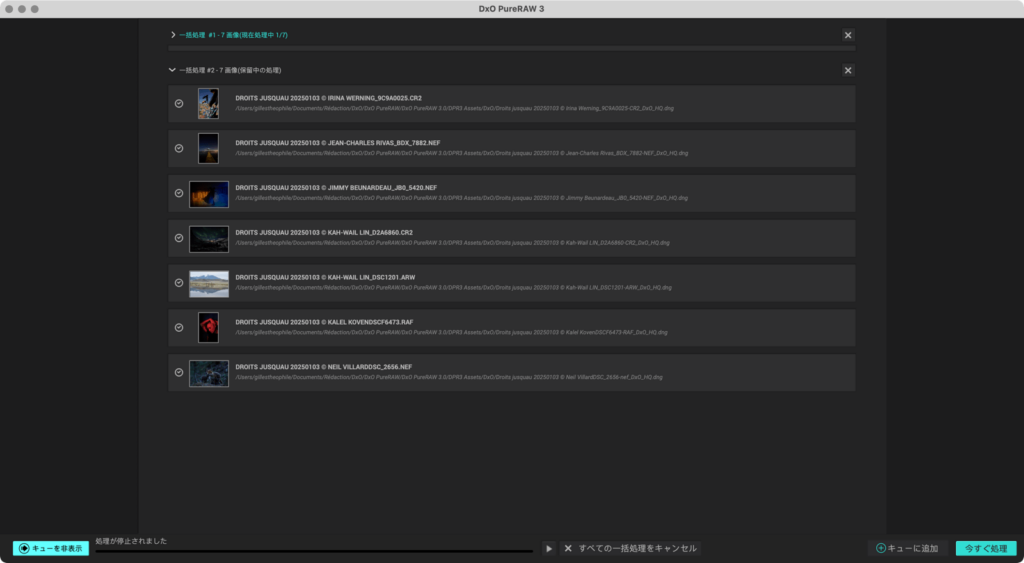Remove batch #2 with its X button
Viewport: 1024px width, 563px height.
(848, 71)
